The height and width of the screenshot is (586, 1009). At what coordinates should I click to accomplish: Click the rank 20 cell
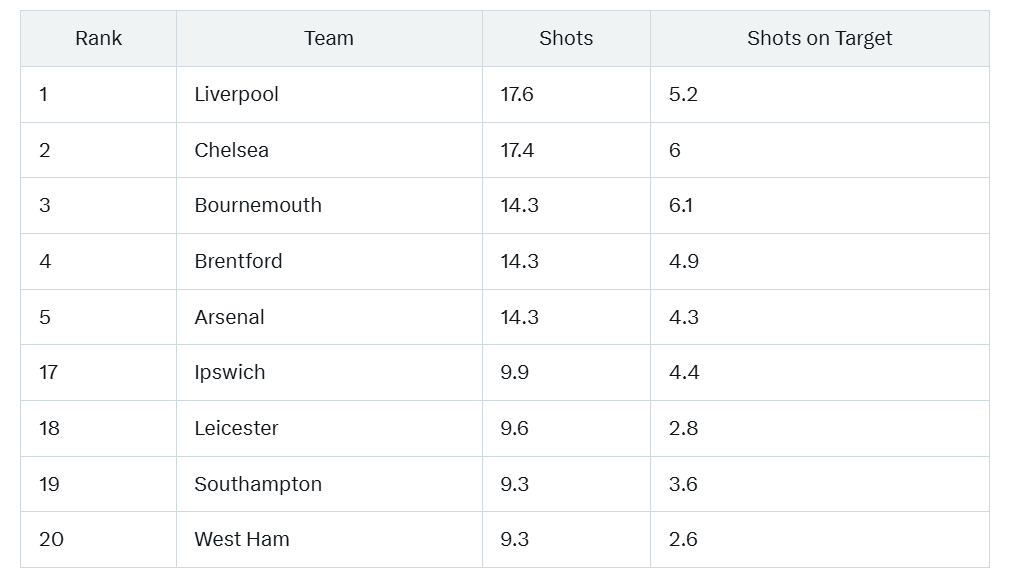pyautogui.click(x=98, y=539)
